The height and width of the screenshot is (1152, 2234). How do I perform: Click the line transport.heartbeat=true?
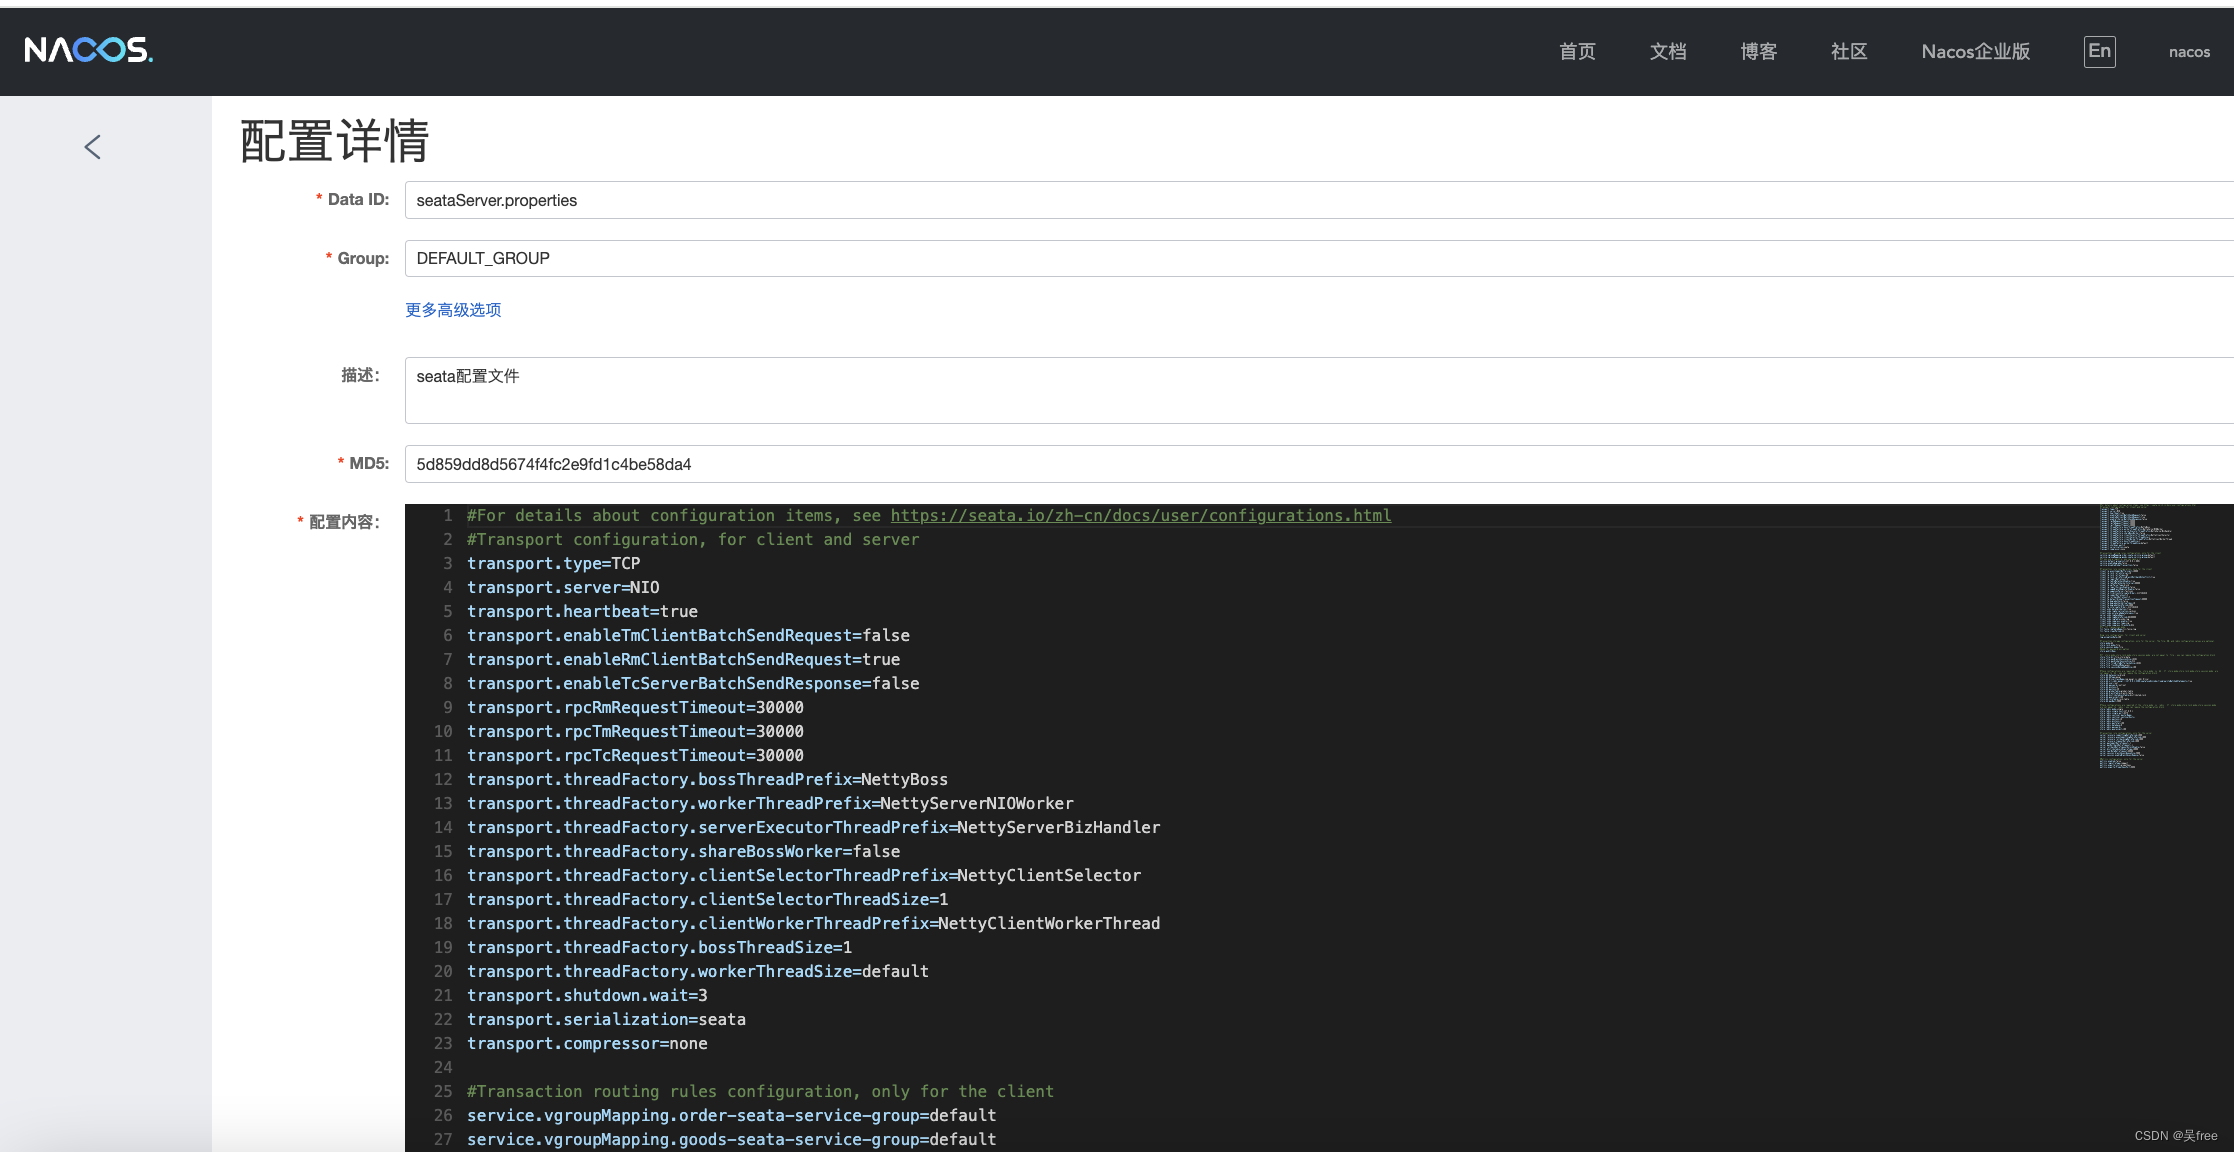click(x=582, y=612)
